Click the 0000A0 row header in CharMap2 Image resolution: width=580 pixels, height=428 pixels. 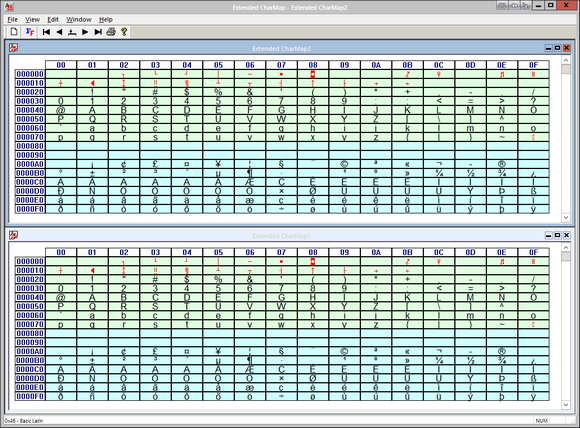click(x=30, y=164)
